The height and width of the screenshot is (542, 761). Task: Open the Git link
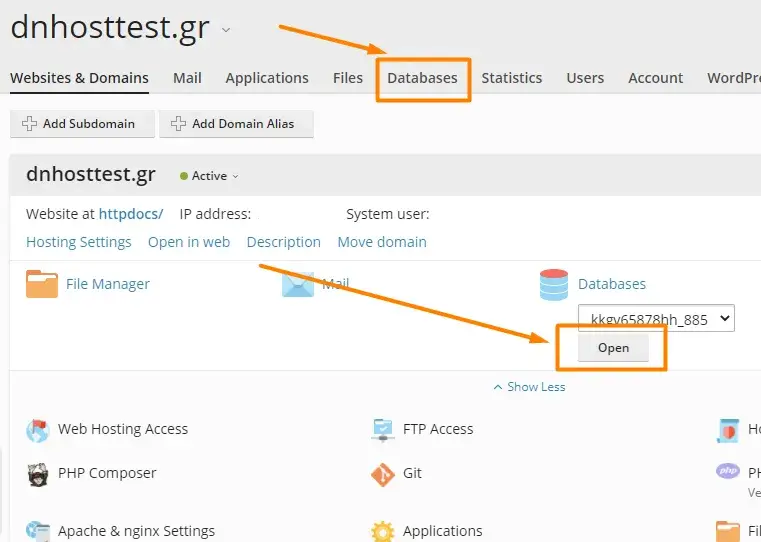412,473
